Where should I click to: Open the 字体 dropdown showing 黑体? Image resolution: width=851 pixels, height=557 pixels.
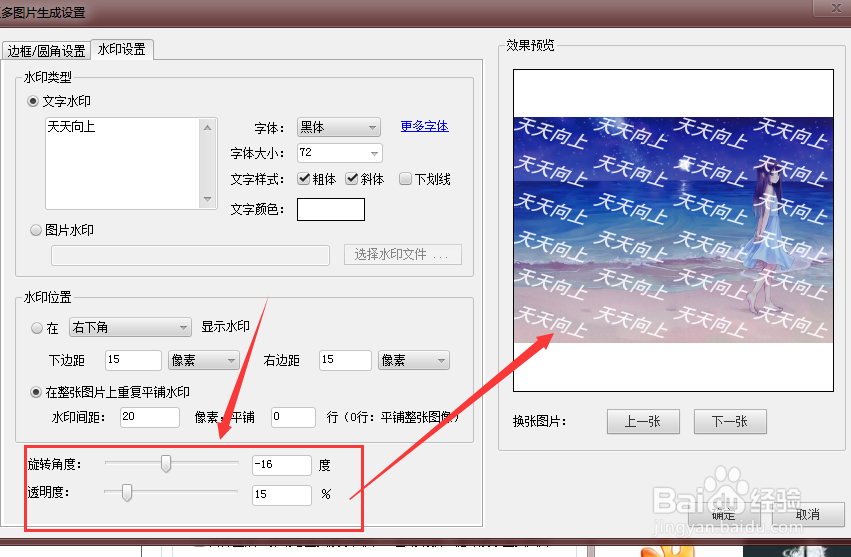click(339, 128)
